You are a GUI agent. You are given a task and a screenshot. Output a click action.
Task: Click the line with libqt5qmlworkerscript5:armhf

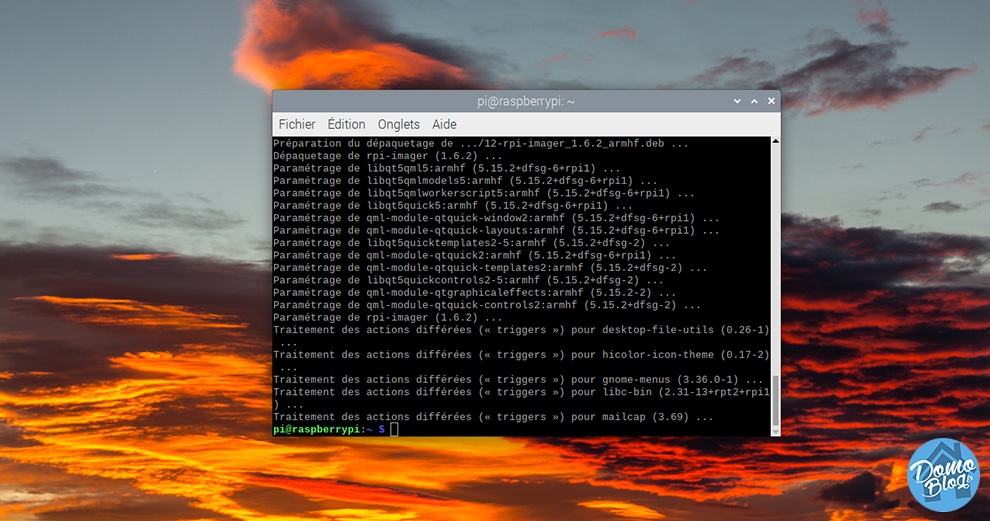coord(484,193)
